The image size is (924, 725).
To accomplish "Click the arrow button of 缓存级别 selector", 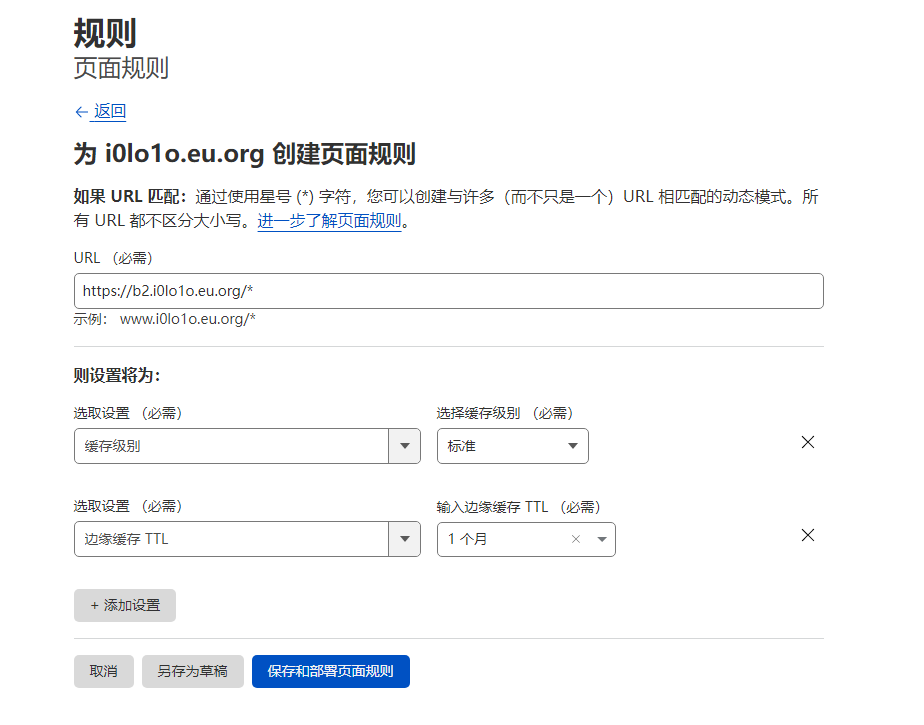I will (x=404, y=446).
